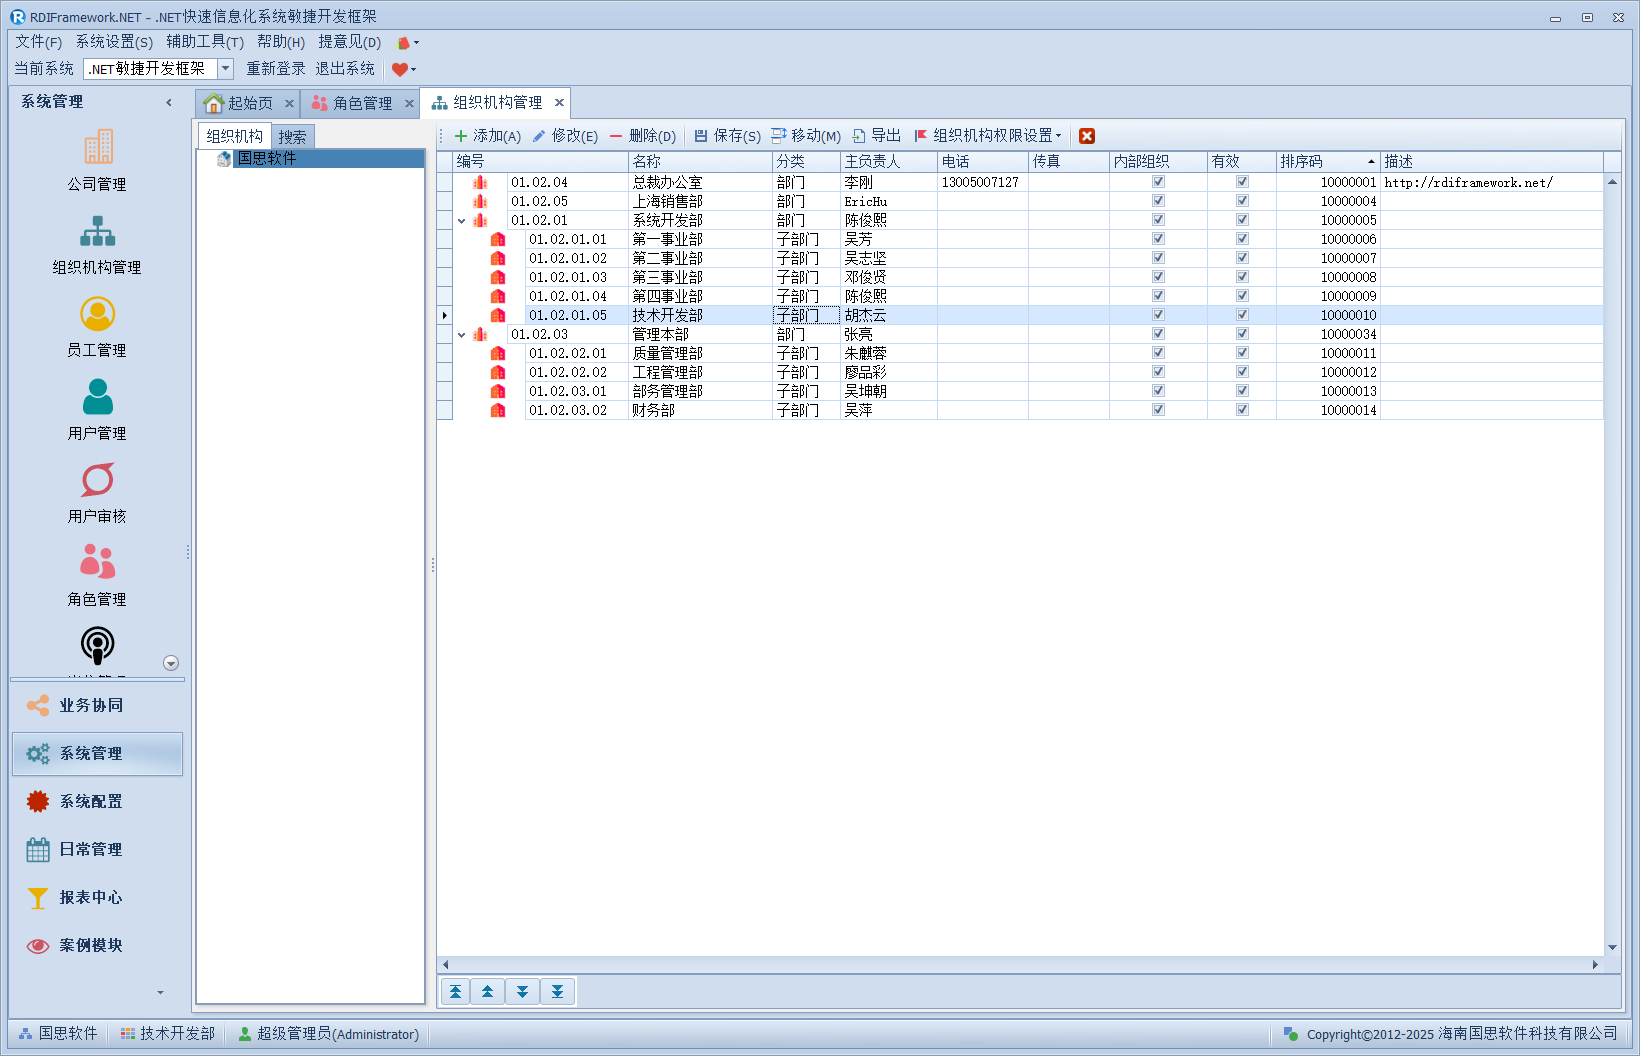This screenshot has width=1640, height=1056.
Task: Switch to the 角色管理 tab
Action: click(361, 103)
